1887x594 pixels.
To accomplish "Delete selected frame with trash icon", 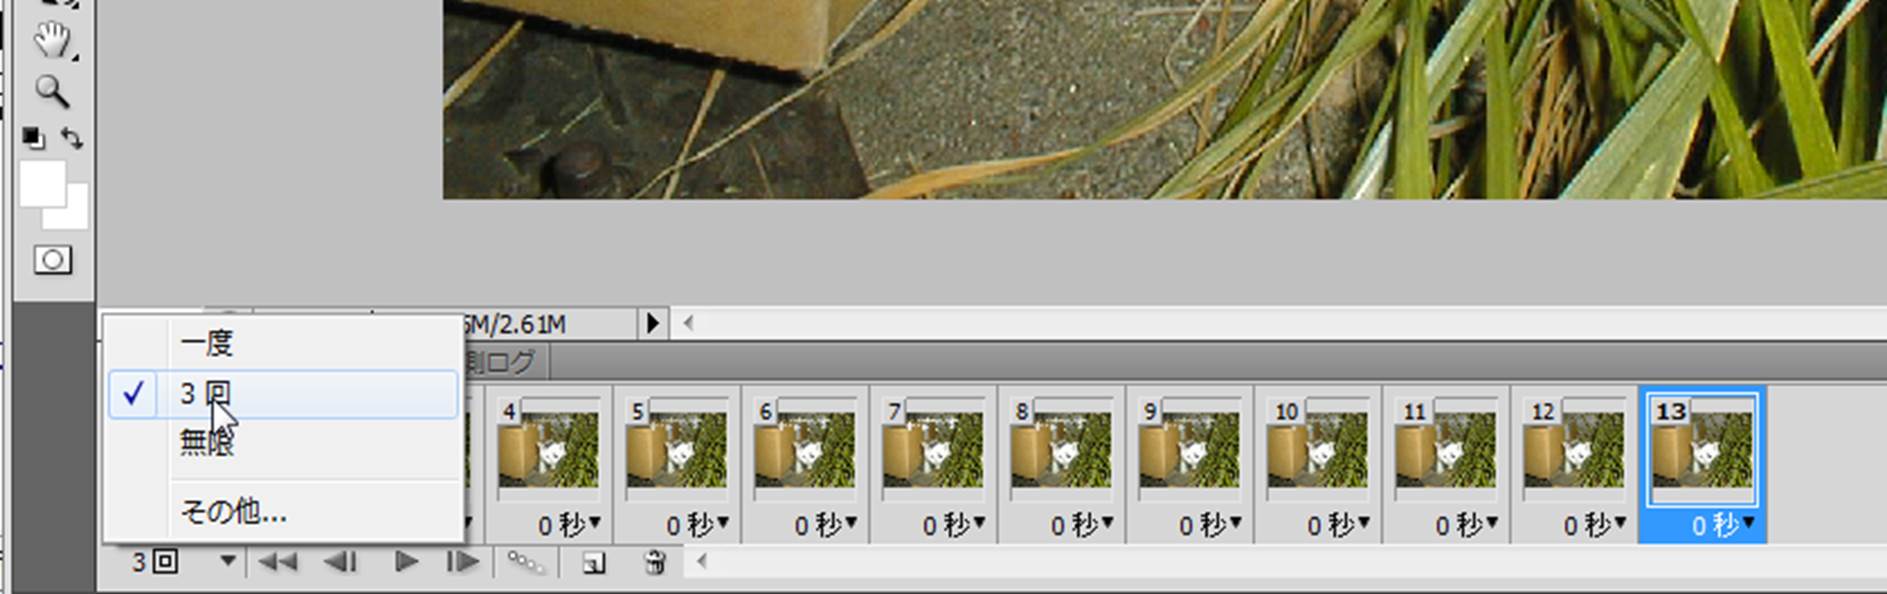I will coord(655,563).
